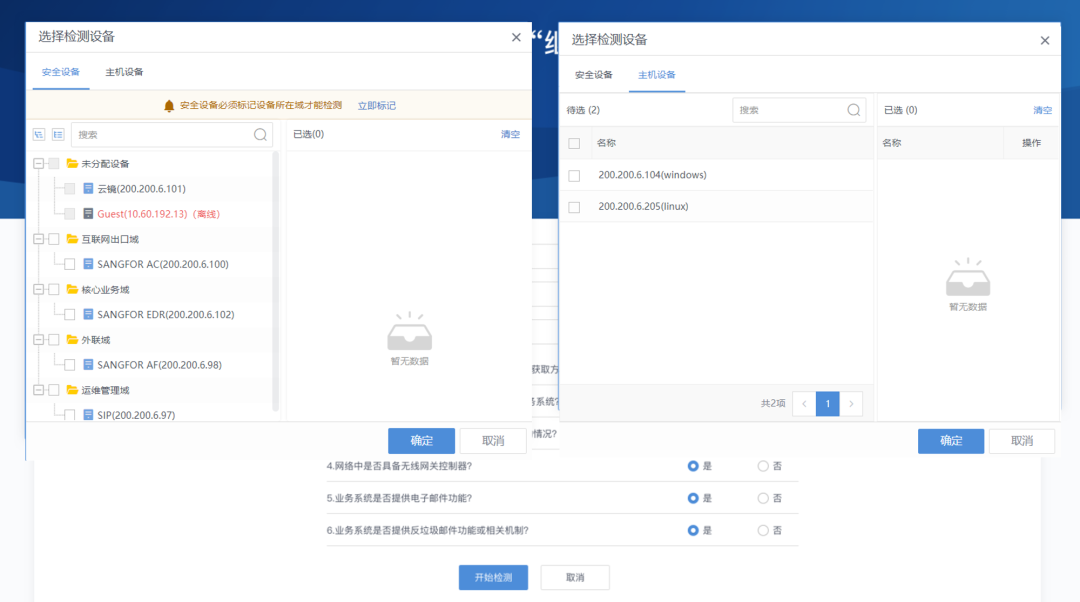Image resolution: width=1080 pixels, height=602 pixels.
Task: Click the 云镜(200.200.6.101) device icon
Action: point(88,188)
